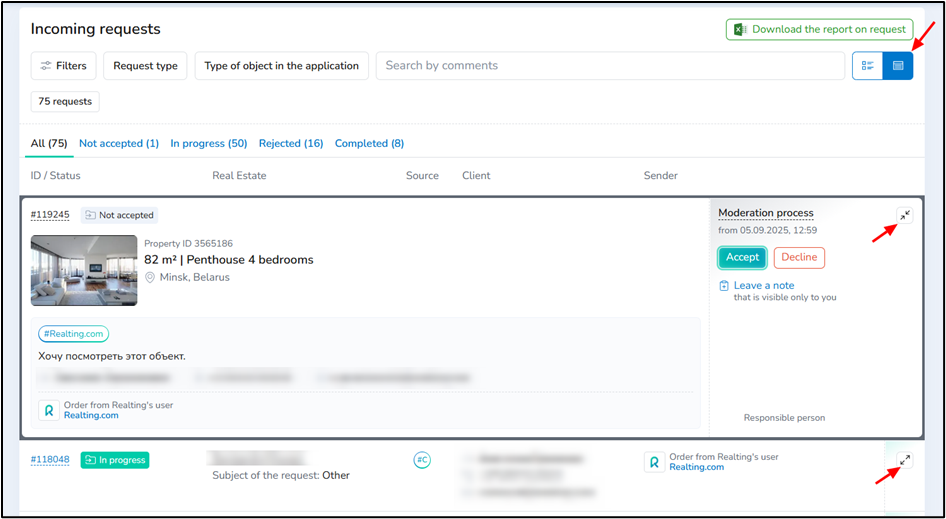Expand request #118048 with the arrows icon

[x=904, y=460]
